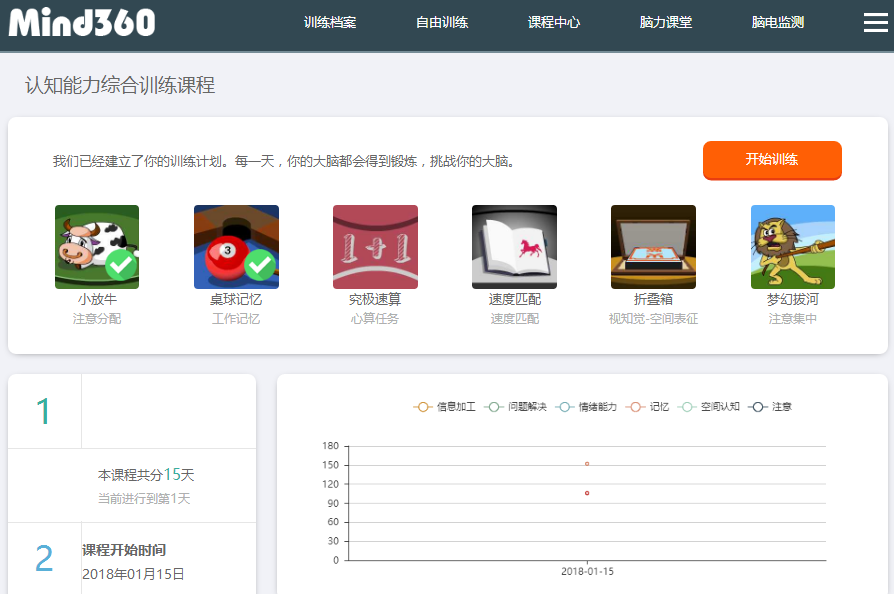
Task: Open the 脑电监测 navigation link
Action: click(x=778, y=23)
